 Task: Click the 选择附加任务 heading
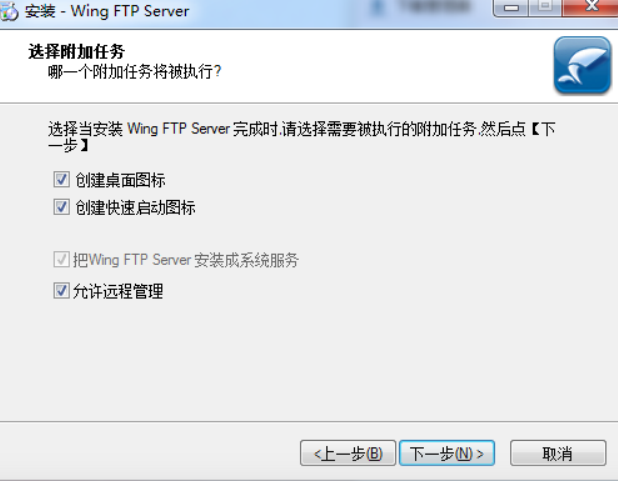point(76,52)
